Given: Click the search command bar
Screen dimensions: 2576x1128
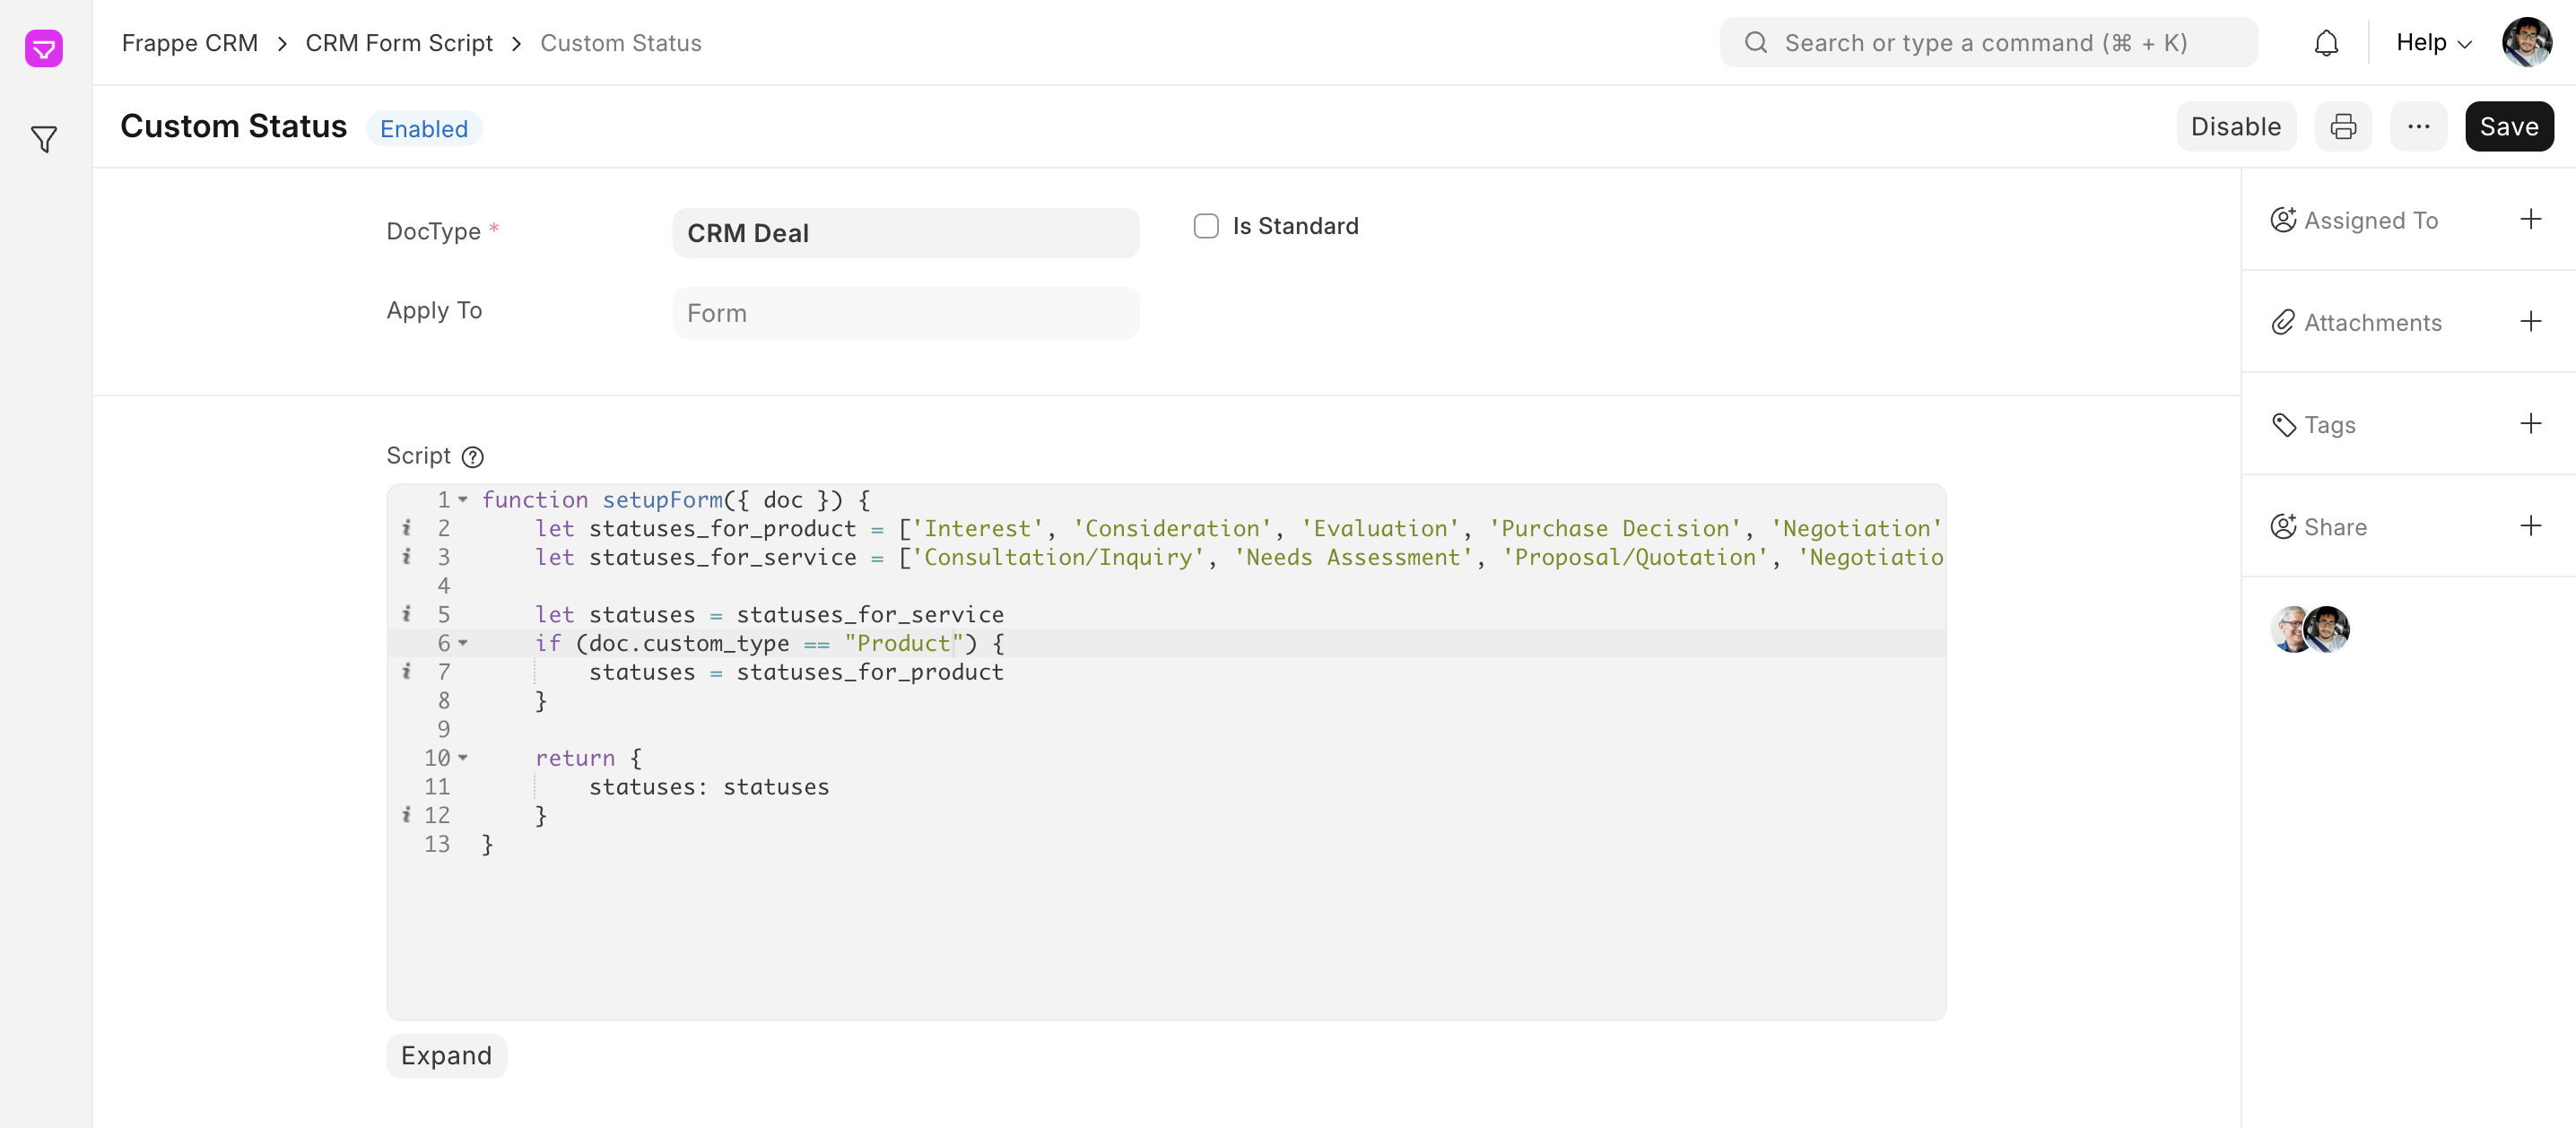Looking at the screenshot, I should click(1988, 43).
